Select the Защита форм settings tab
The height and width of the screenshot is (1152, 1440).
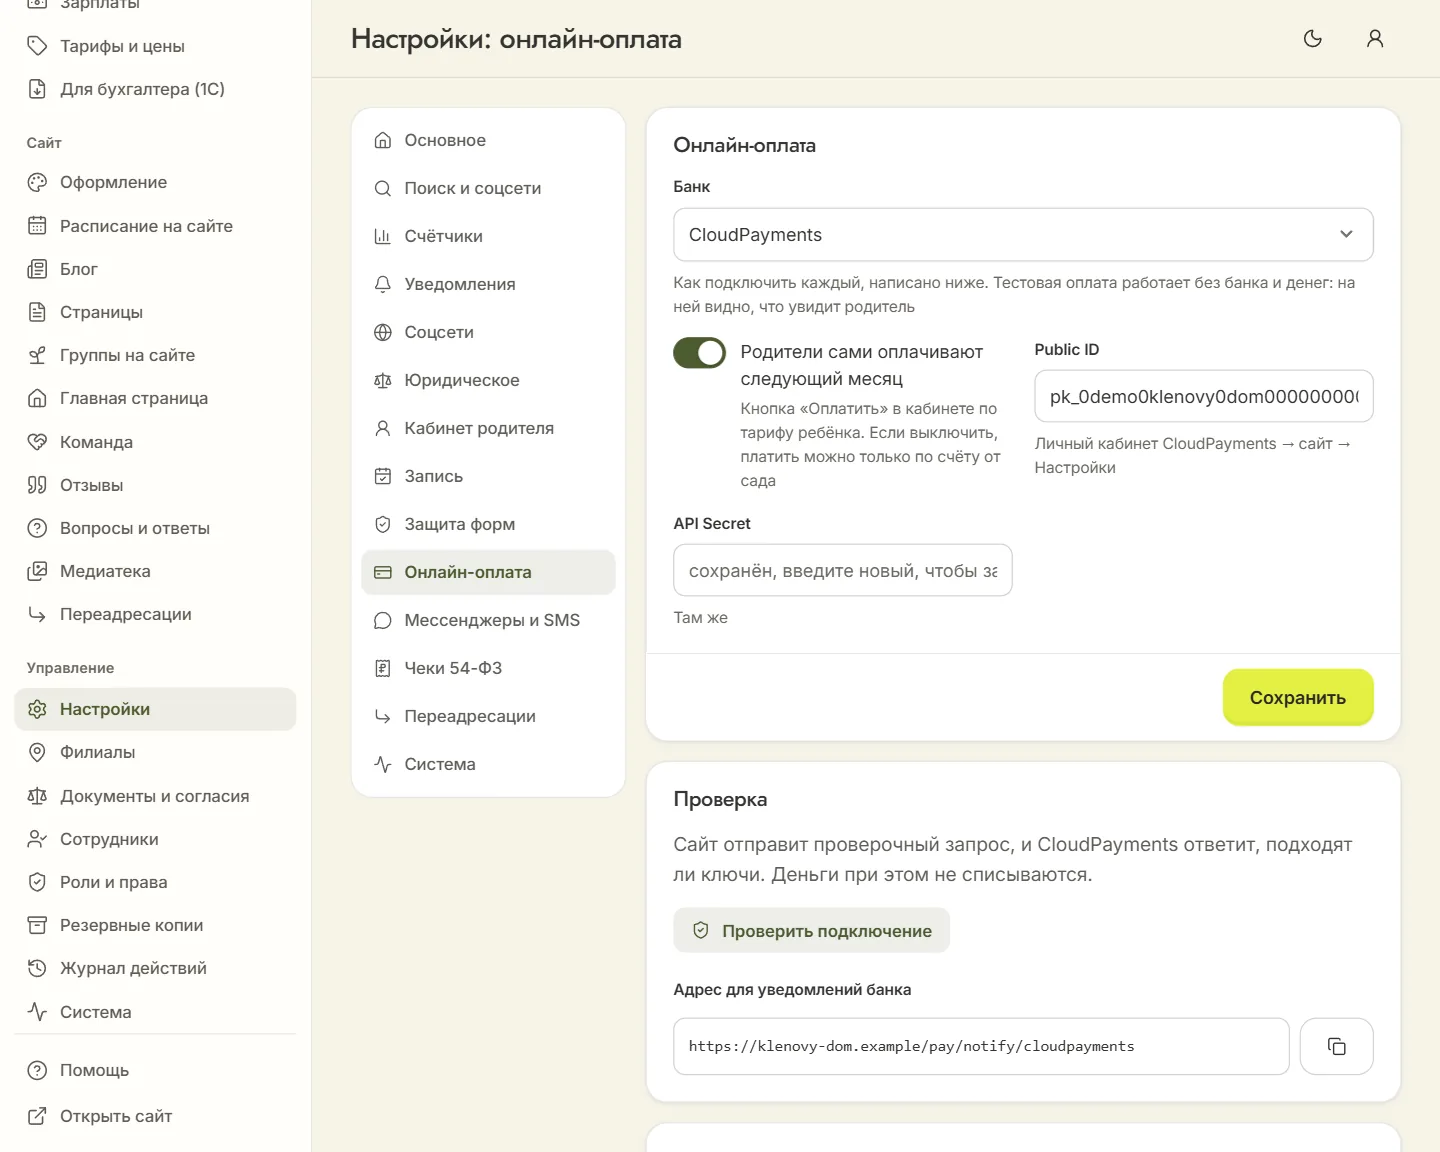(x=488, y=524)
